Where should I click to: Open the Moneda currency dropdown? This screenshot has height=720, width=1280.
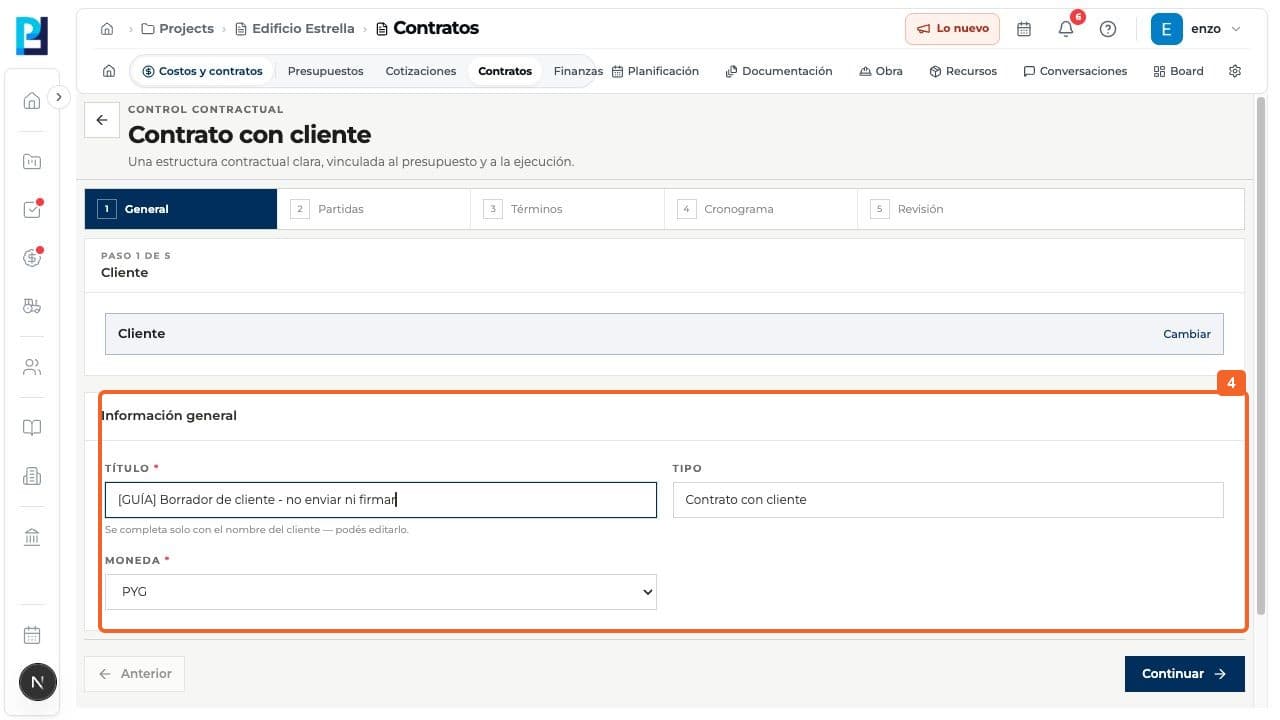pos(381,592)
